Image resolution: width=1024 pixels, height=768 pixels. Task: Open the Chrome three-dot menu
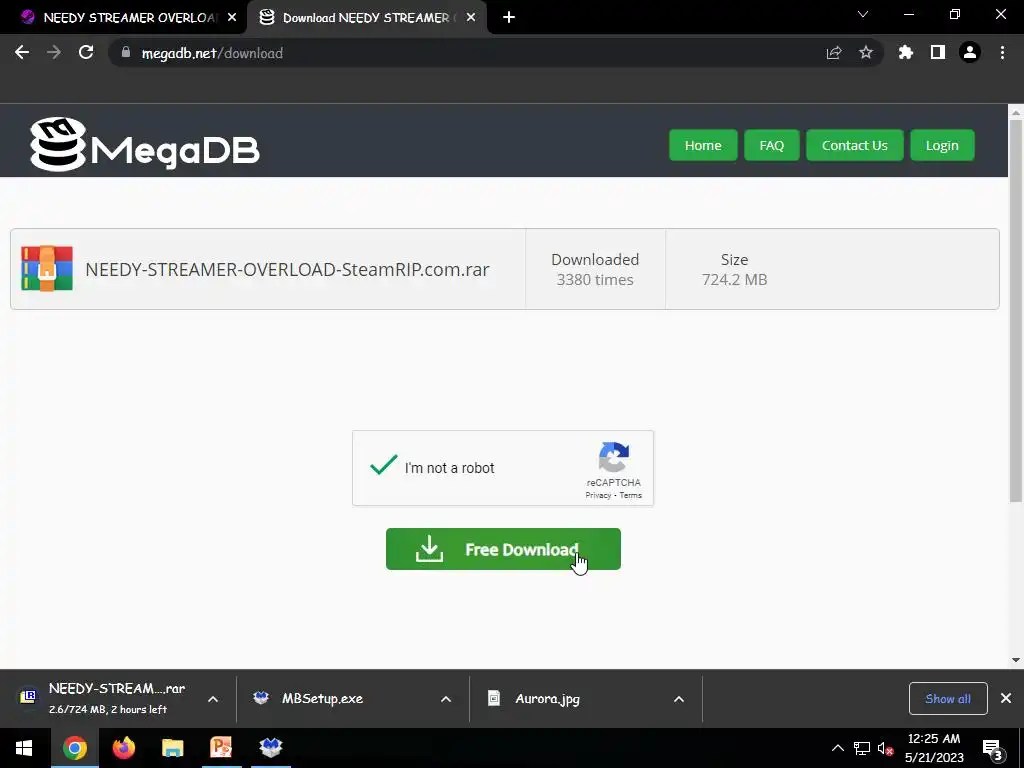coord(1002,53)
